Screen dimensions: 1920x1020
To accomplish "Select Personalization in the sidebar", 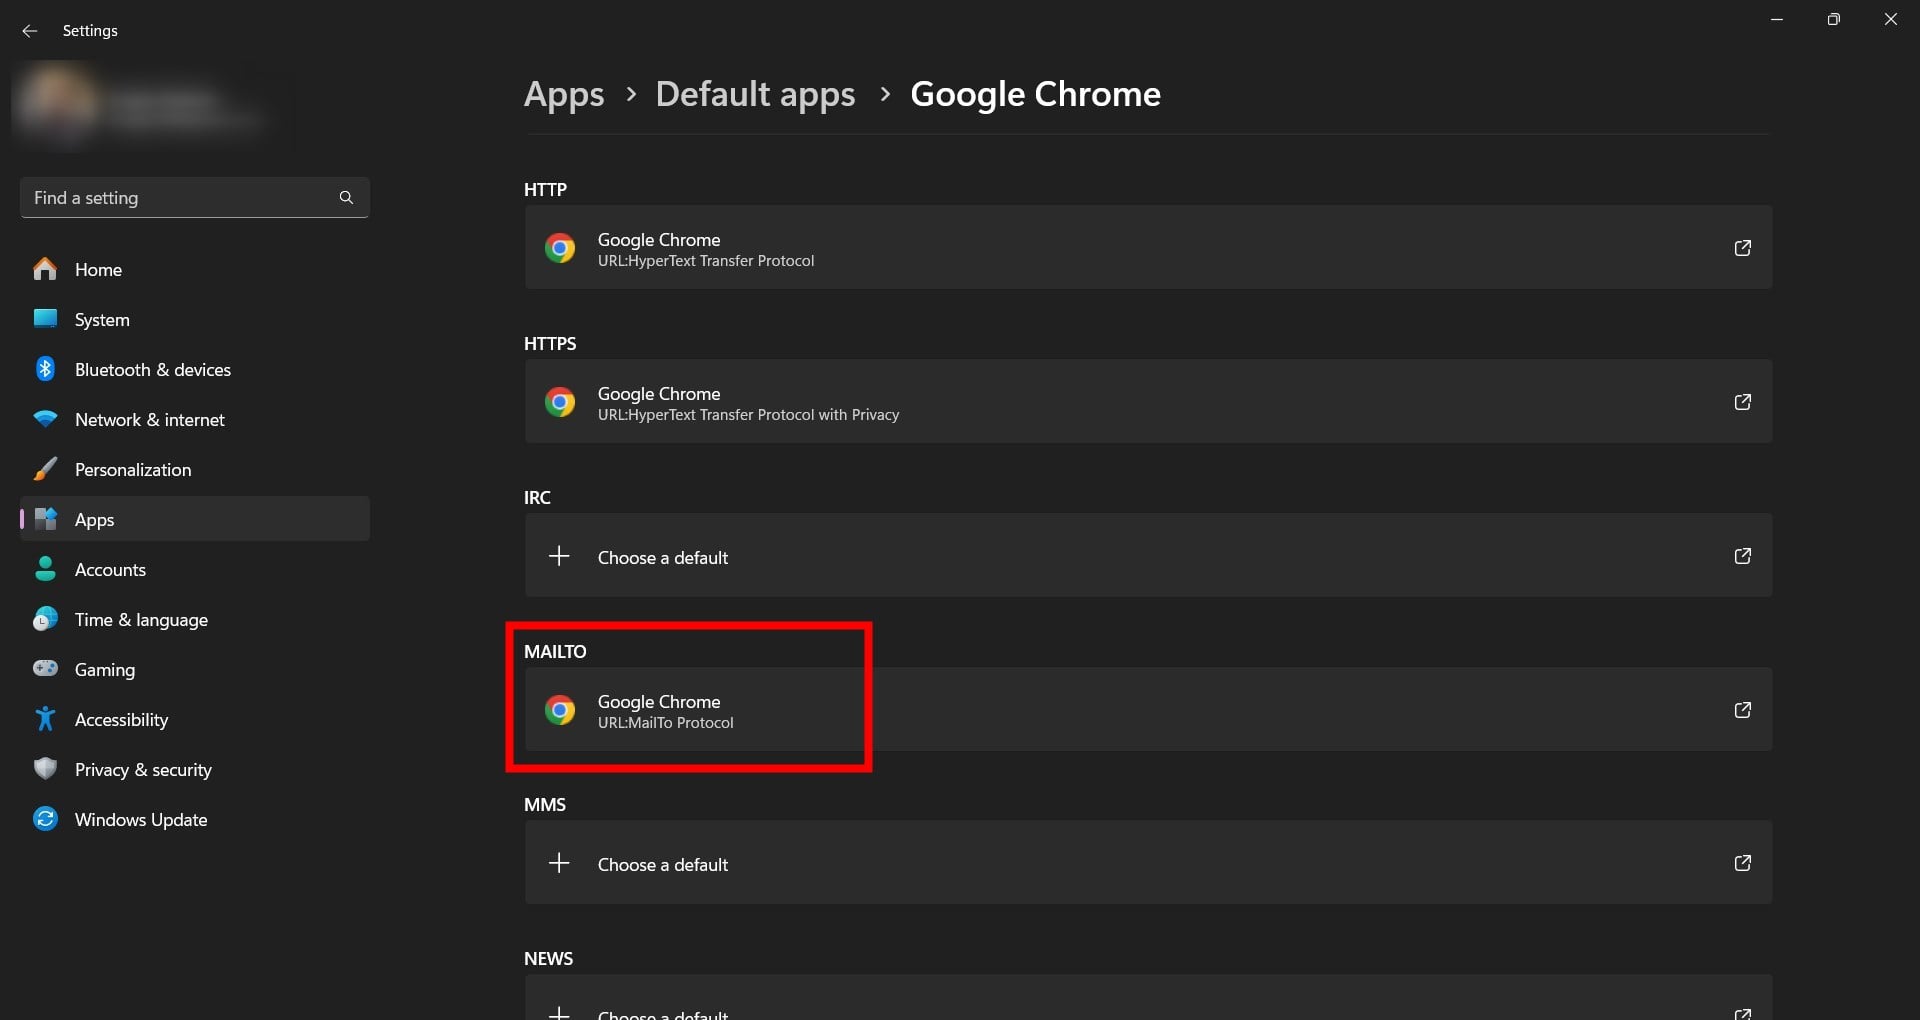I will point(195,469).
